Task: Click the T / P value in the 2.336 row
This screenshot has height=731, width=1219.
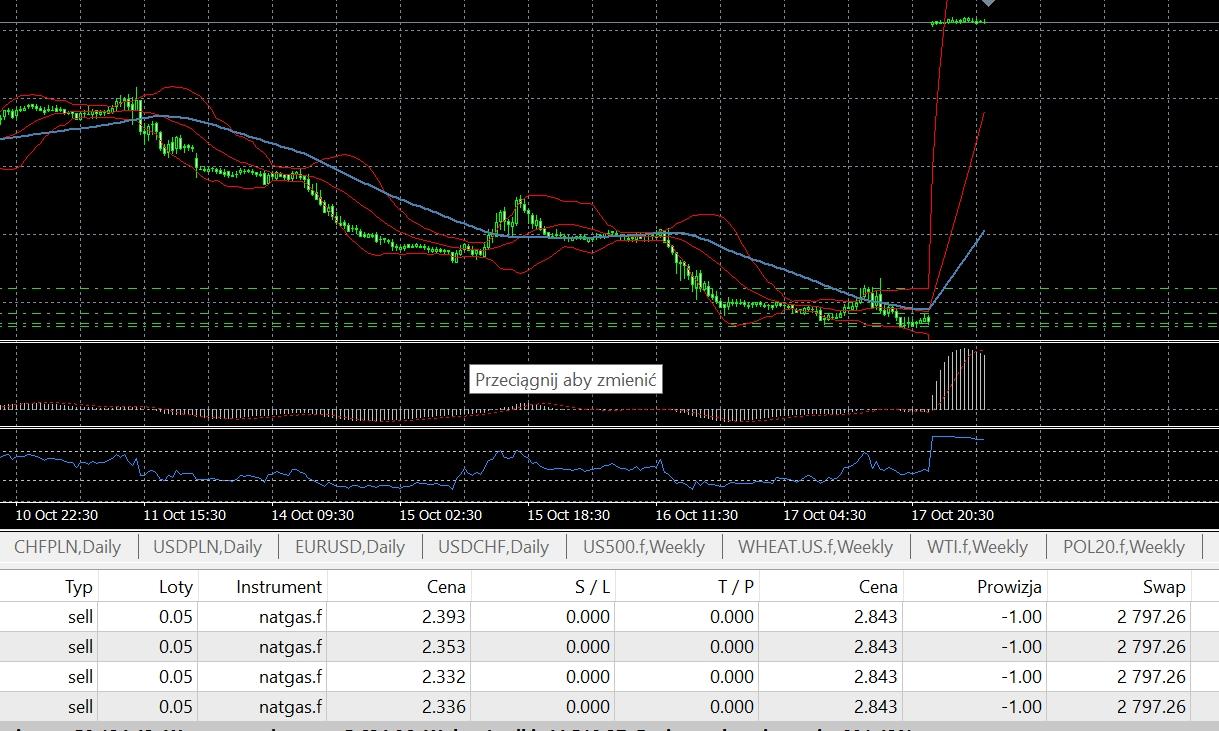Action: click(x=732, y=707)
